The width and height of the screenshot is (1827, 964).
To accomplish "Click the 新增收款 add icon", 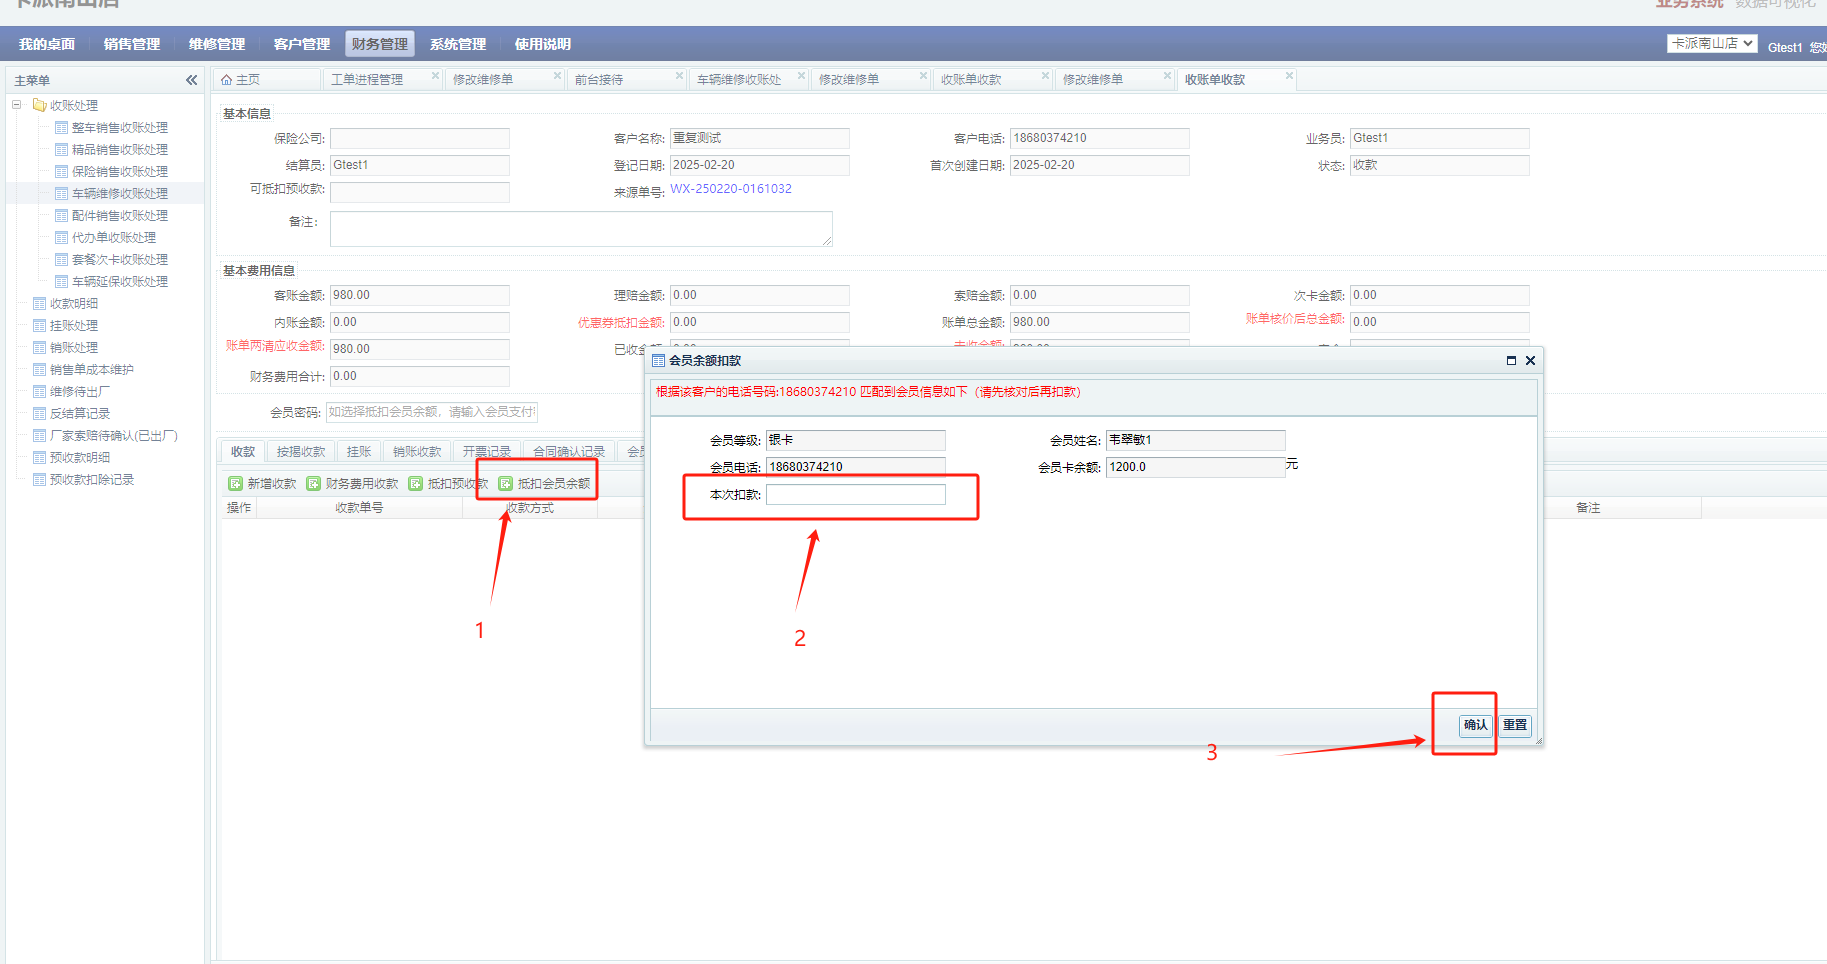I will (x=236, y=484).
